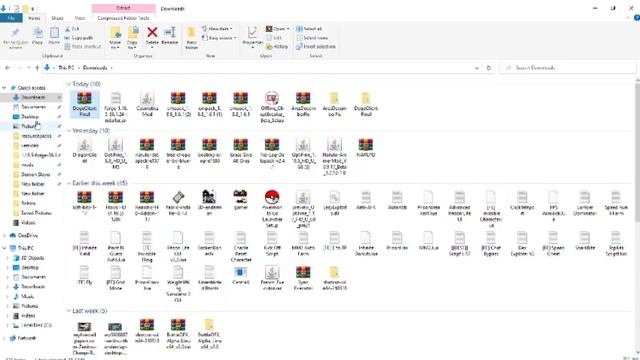This screenshot has width=640, height=360.
Task: Open 3D Objects under This PC
Action: 32,258
